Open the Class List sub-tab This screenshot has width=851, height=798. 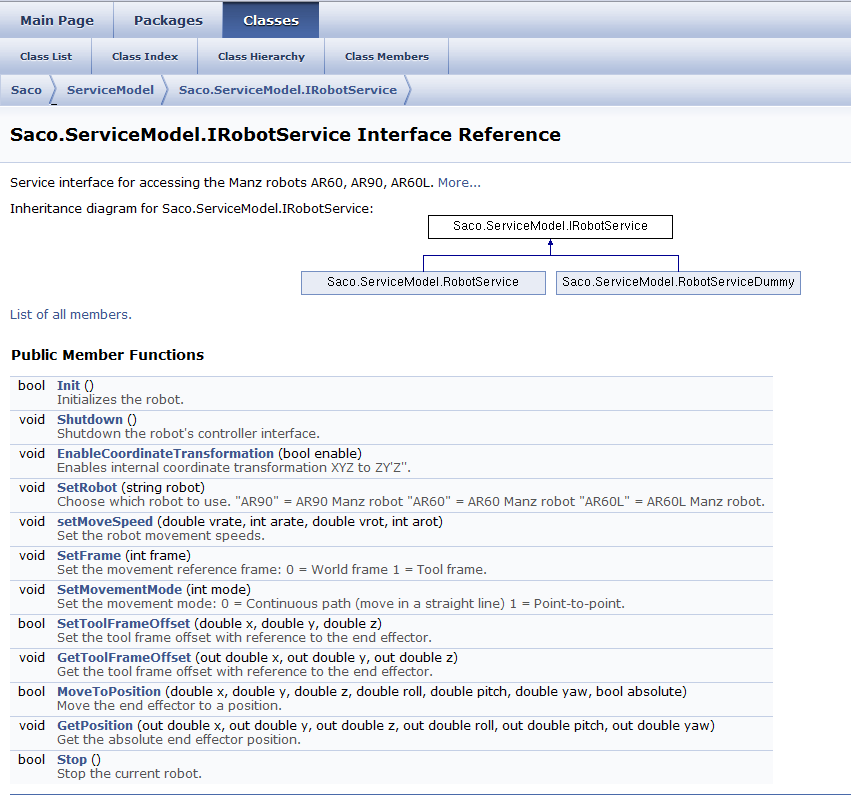click(46, 56)
